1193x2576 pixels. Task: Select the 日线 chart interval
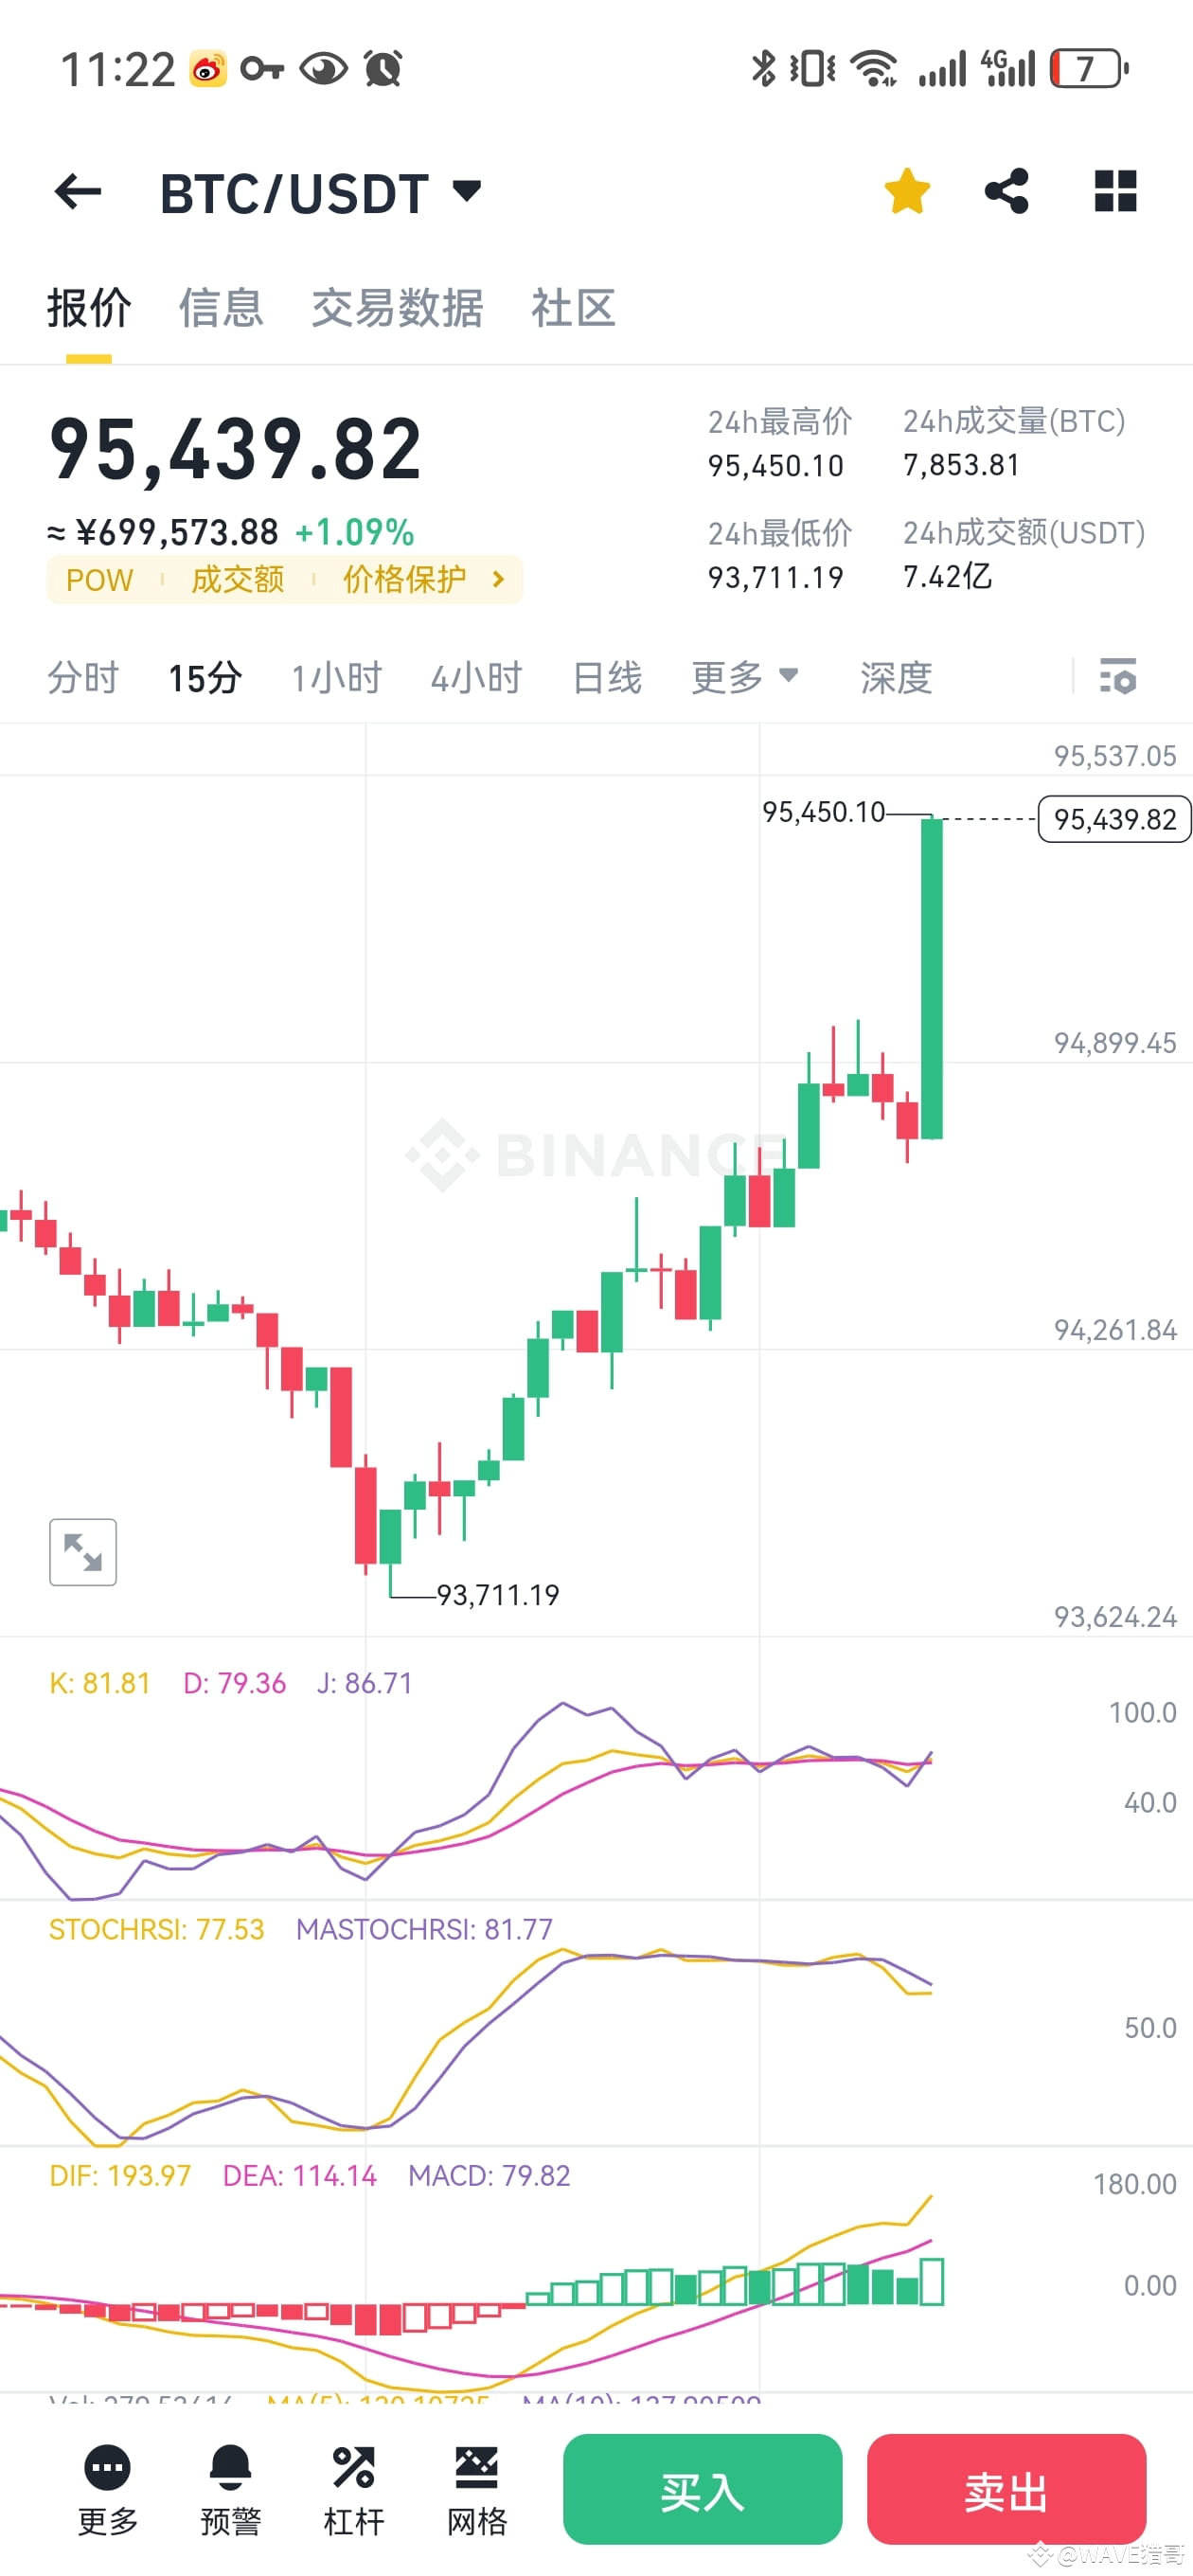tap(607, 678)
